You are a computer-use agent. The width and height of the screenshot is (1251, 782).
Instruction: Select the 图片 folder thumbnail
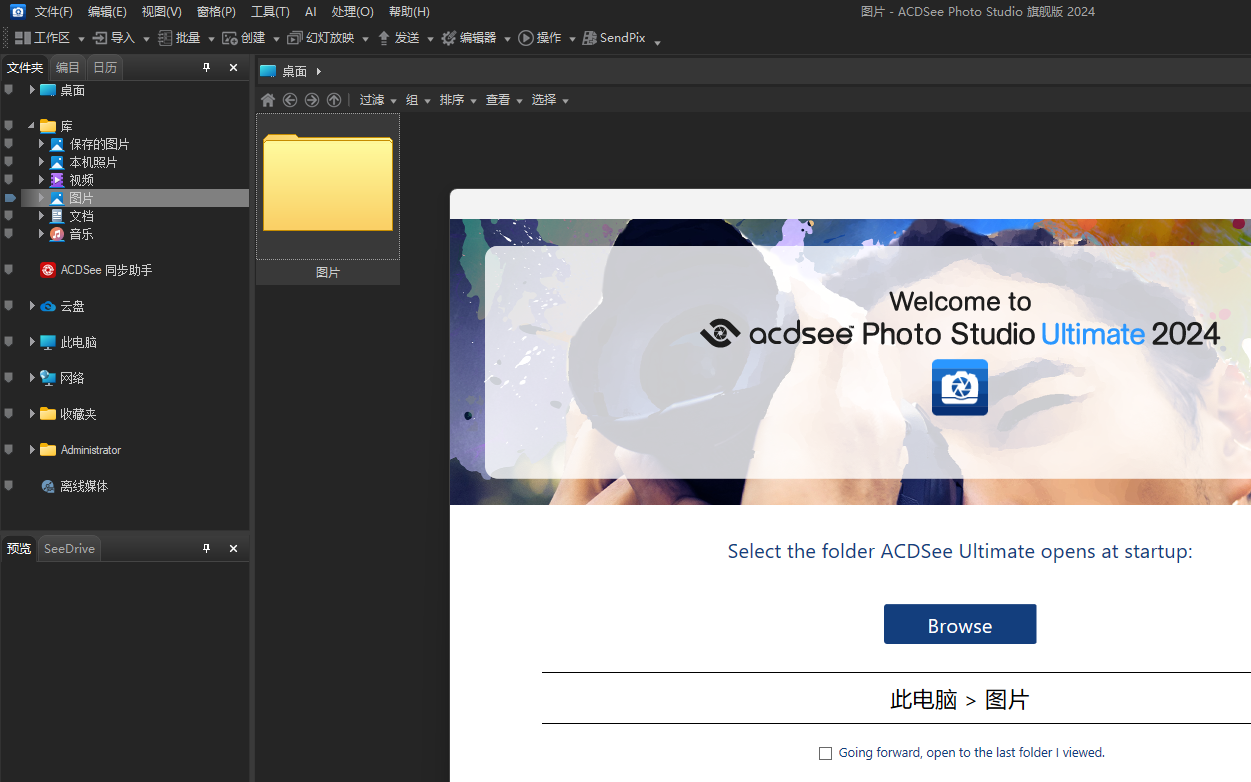328,199
